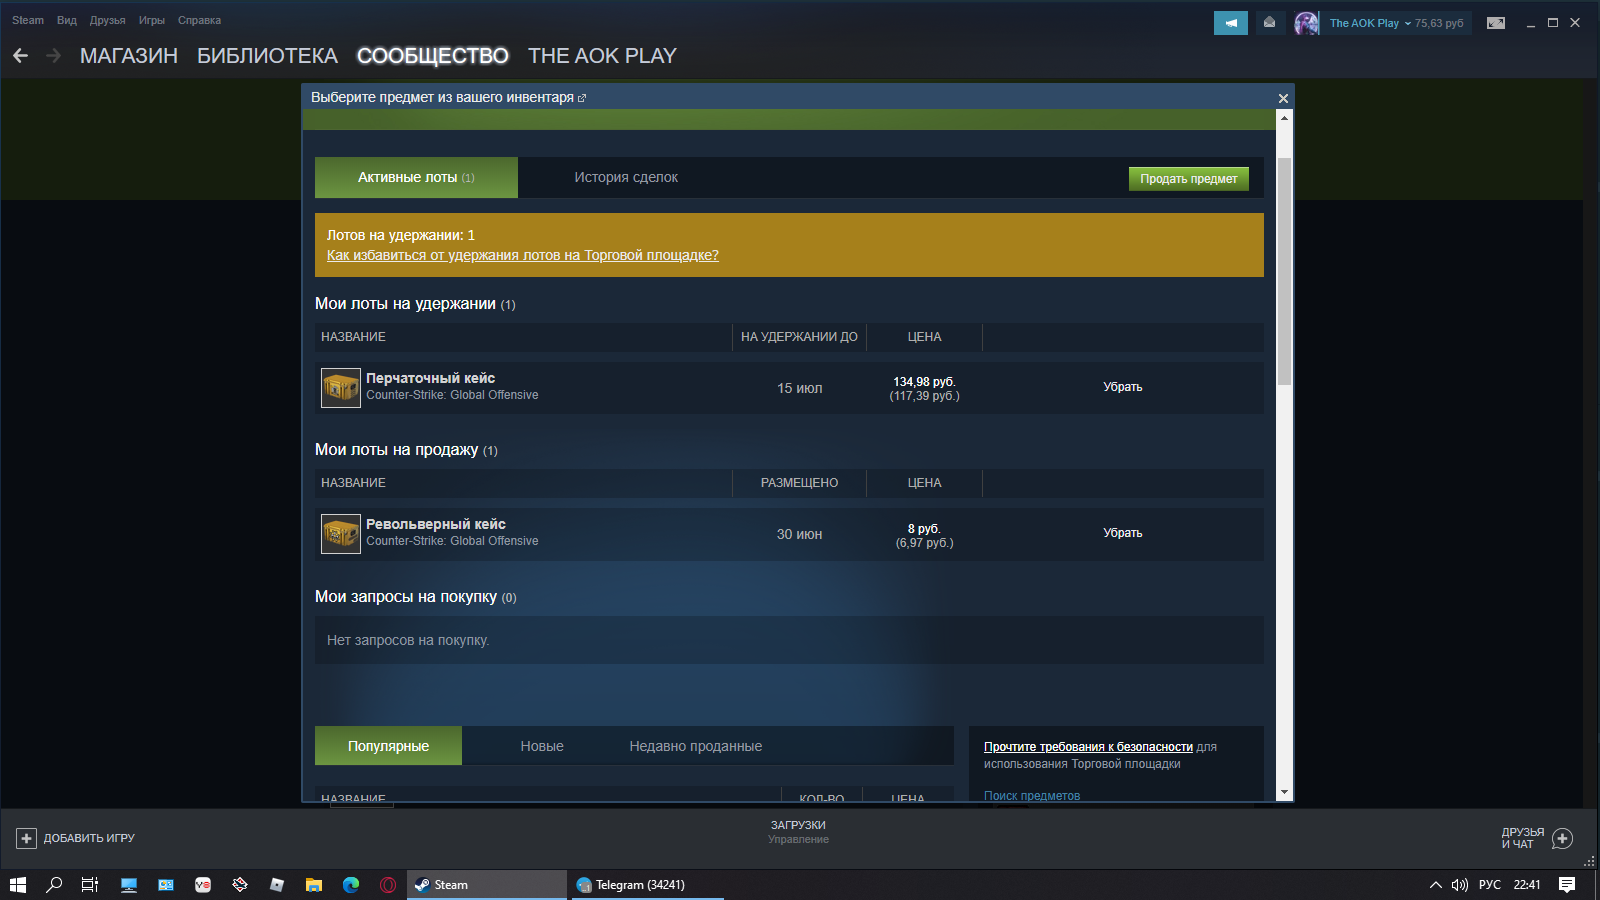Click the 8 руб. price value
Screen dimensions: 1600x900
924,528
